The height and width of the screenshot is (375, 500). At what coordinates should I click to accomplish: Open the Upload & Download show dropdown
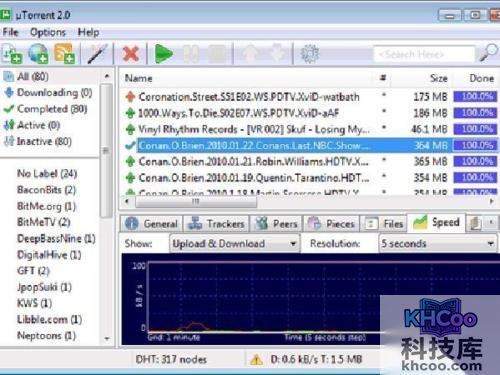tap(235, 244)
